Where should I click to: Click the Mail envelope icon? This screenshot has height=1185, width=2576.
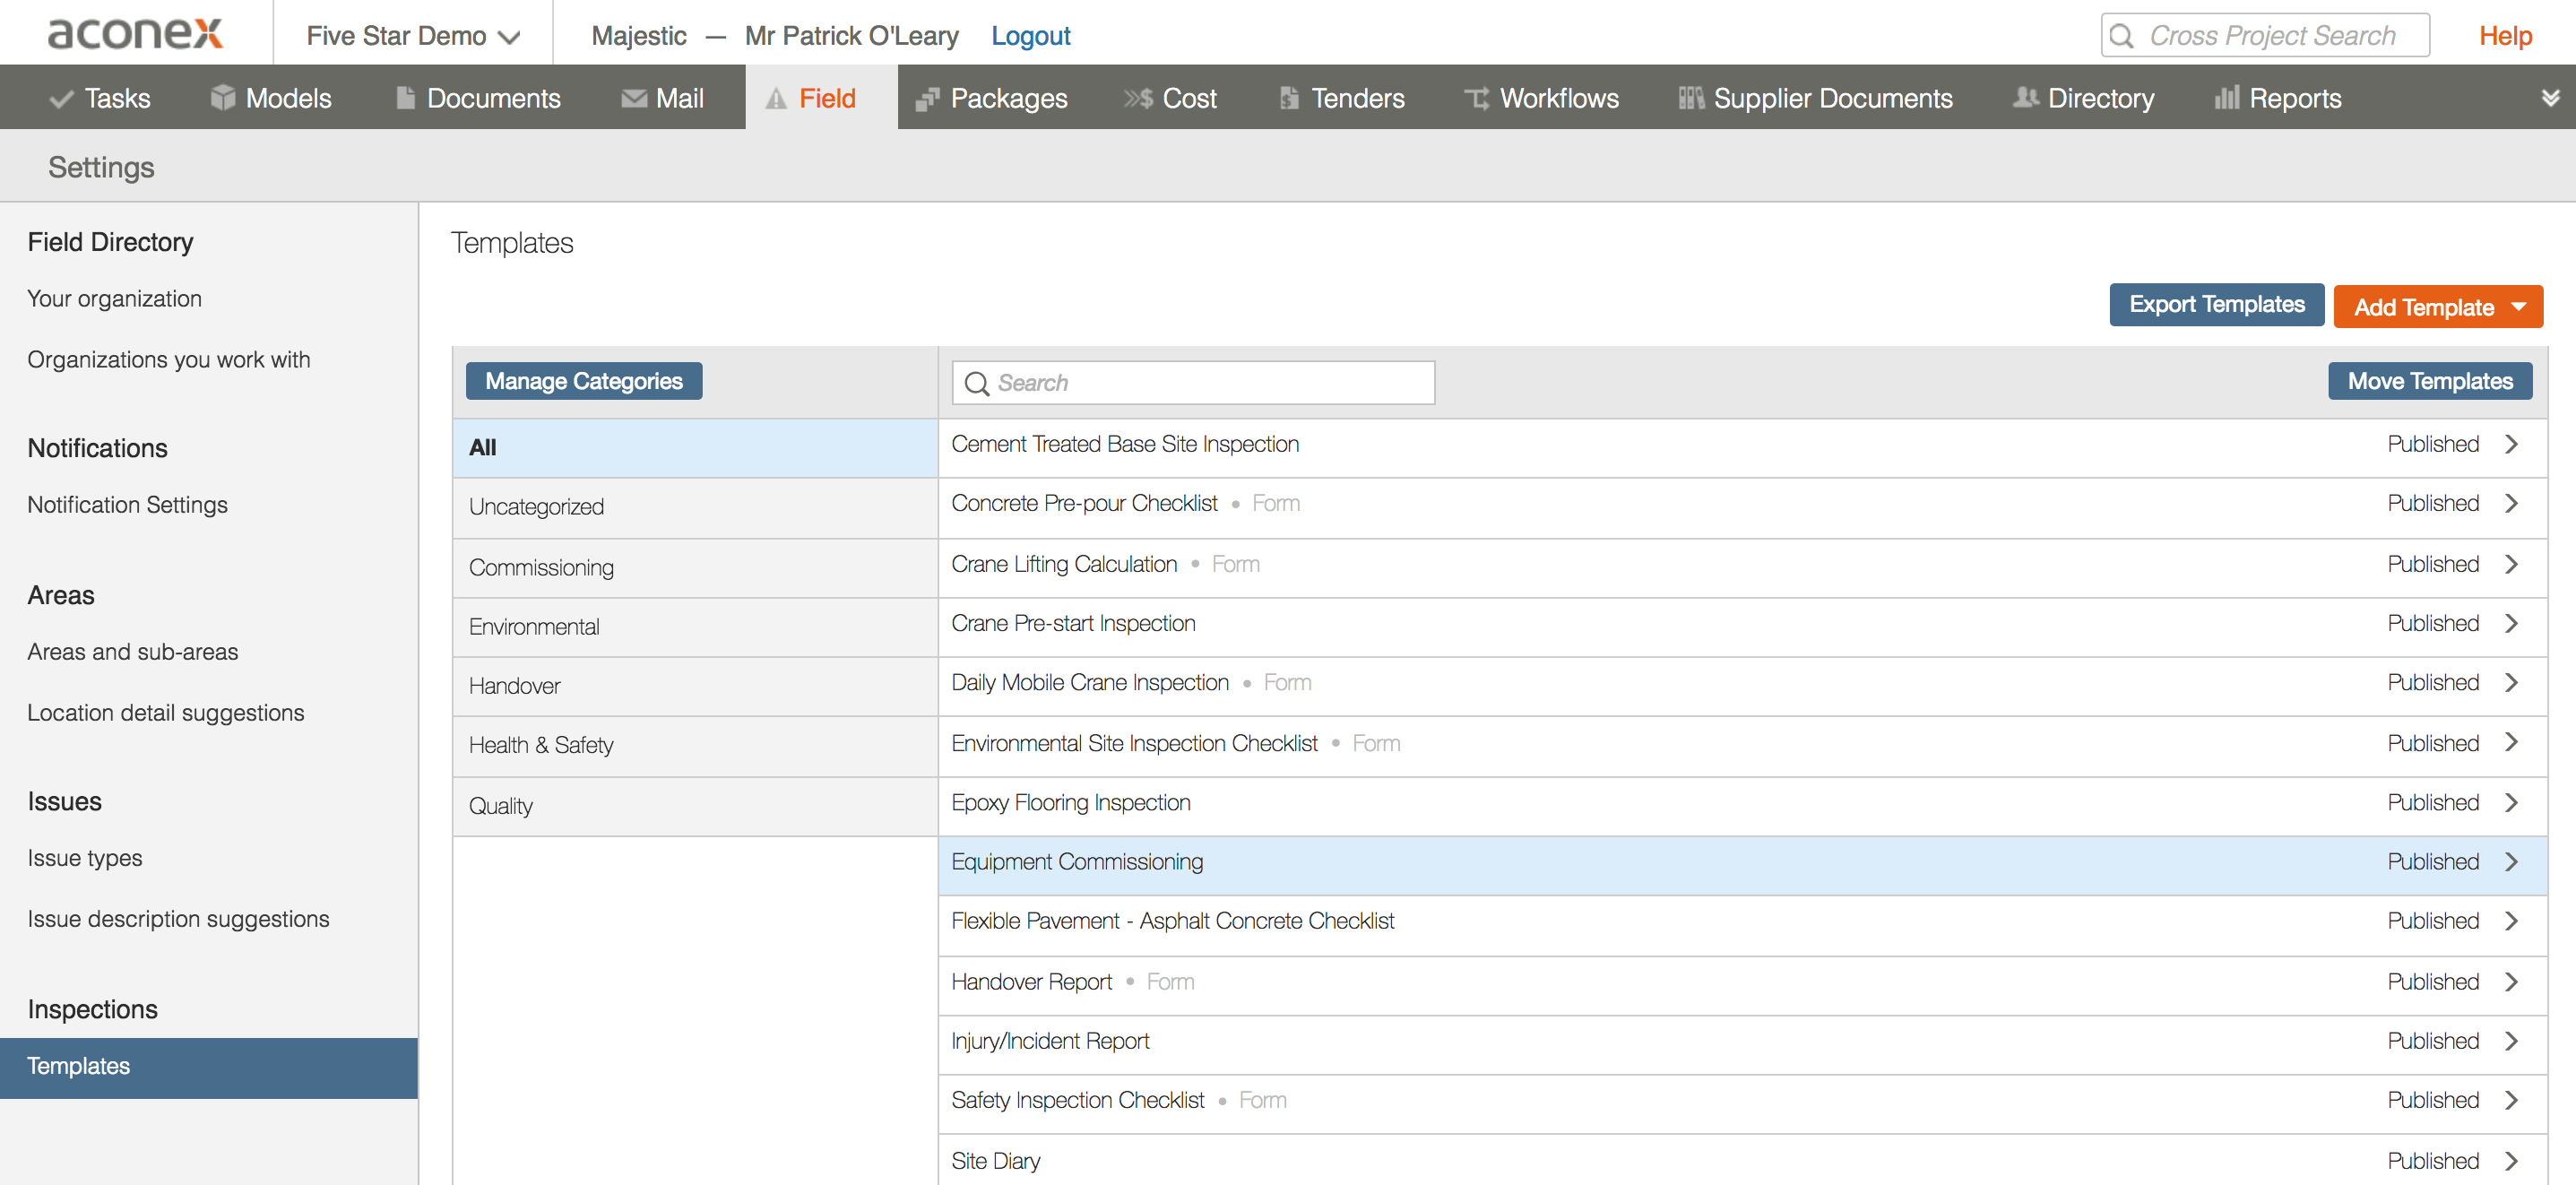[x=633, y=98]
